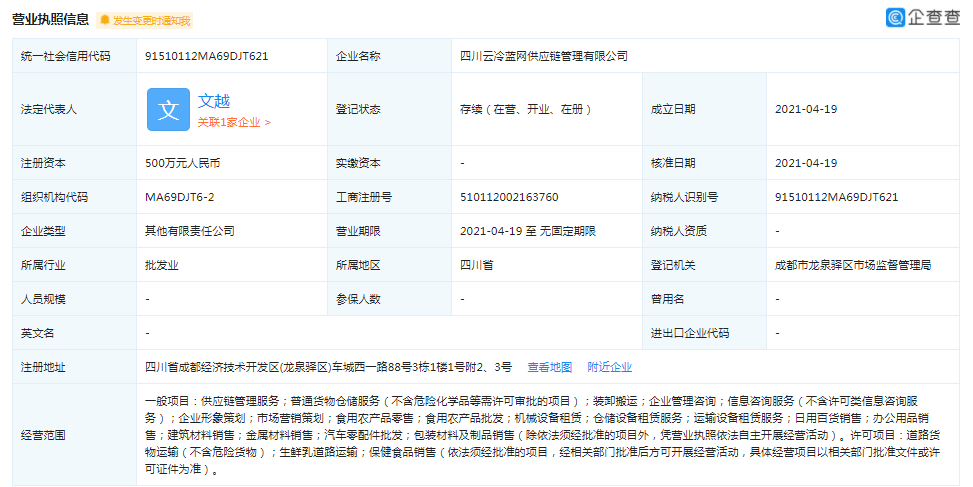Click the 企查查 logo
Screen dimensions: 973x487
click(x=923, y=17)
